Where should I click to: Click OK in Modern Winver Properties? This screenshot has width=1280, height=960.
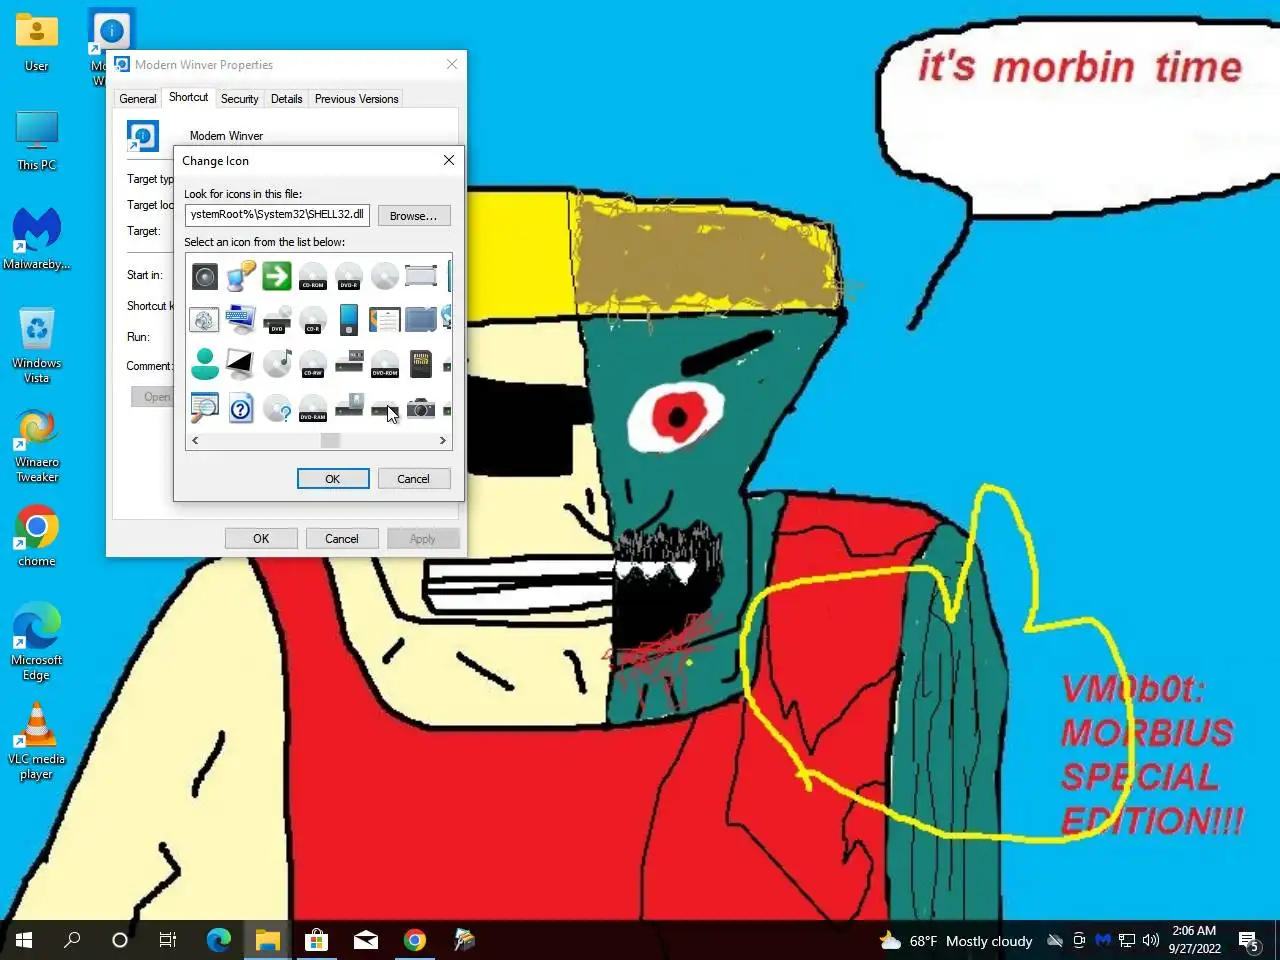[261, 538]
